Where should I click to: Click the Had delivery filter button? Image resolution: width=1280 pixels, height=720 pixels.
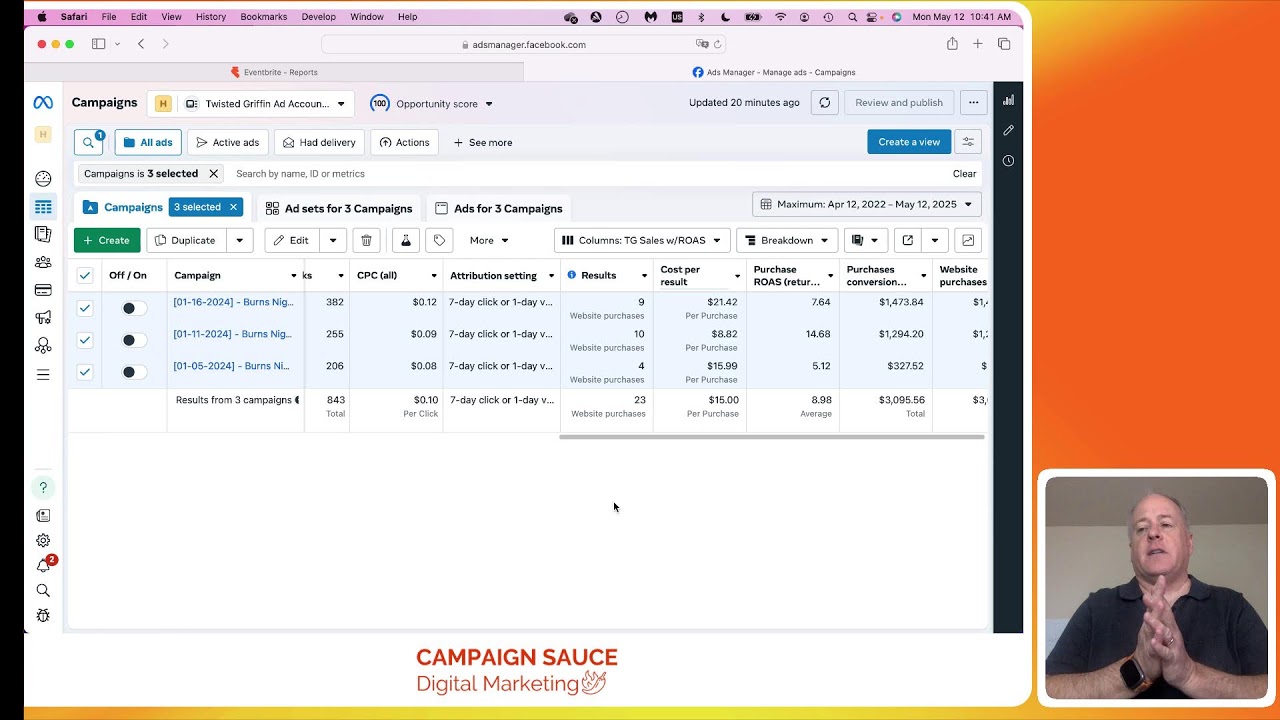point(319,142)
